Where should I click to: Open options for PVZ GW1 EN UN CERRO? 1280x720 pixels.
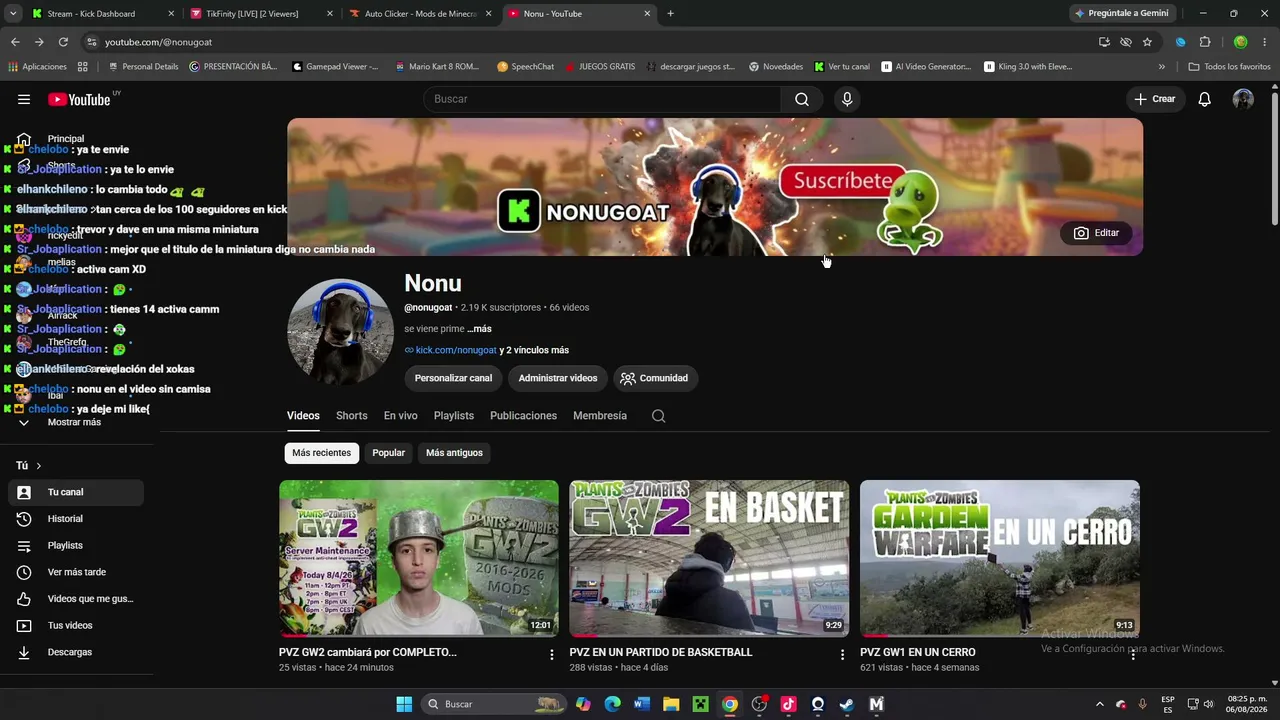[x=1132, y=654]
